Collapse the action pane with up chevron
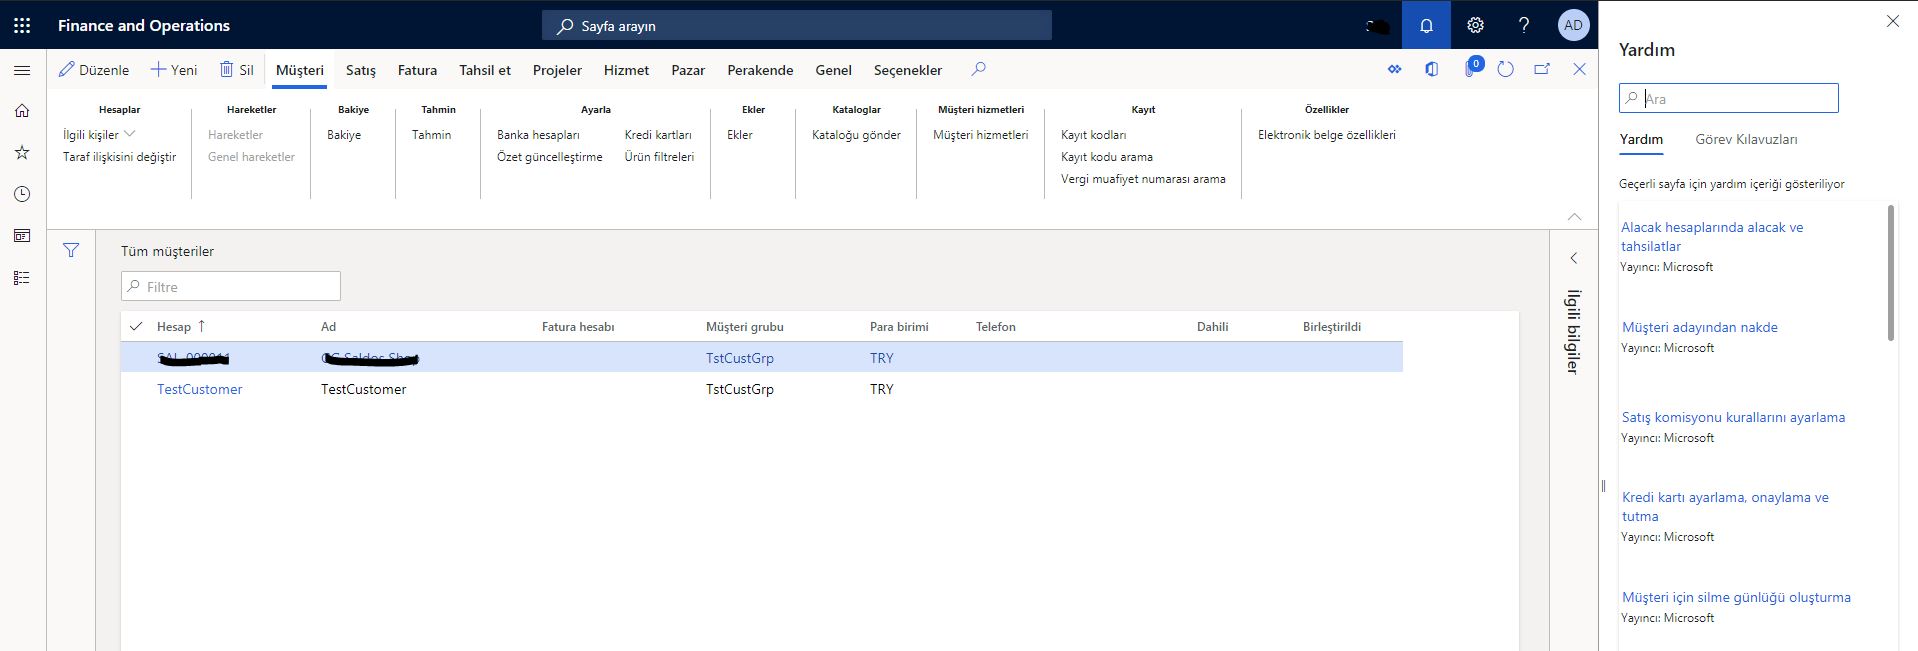 point(1575,217)
